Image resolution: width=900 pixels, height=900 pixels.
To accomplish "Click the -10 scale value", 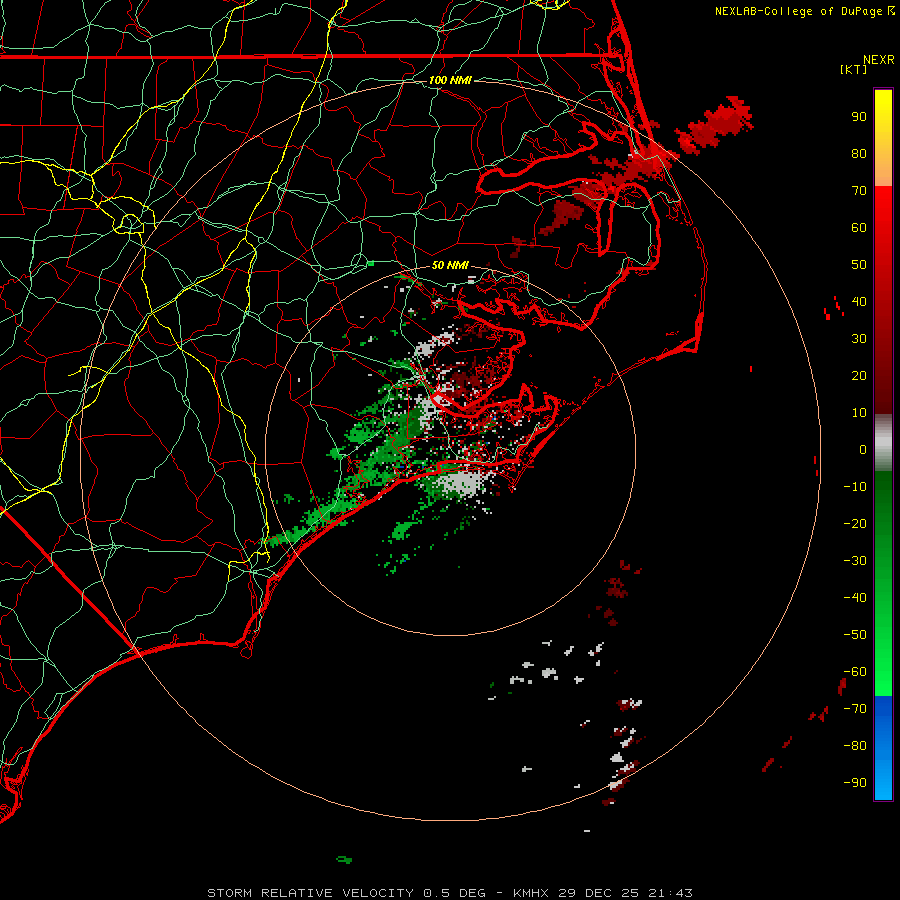I will 855,487.
